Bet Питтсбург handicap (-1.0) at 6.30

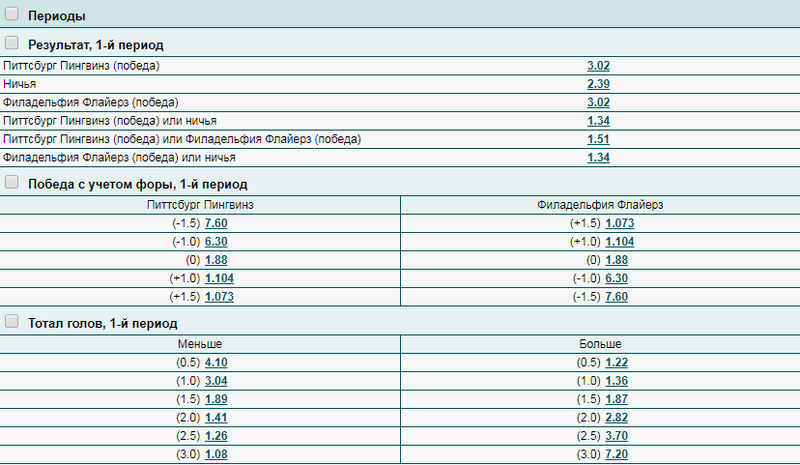tap(216, 242)
